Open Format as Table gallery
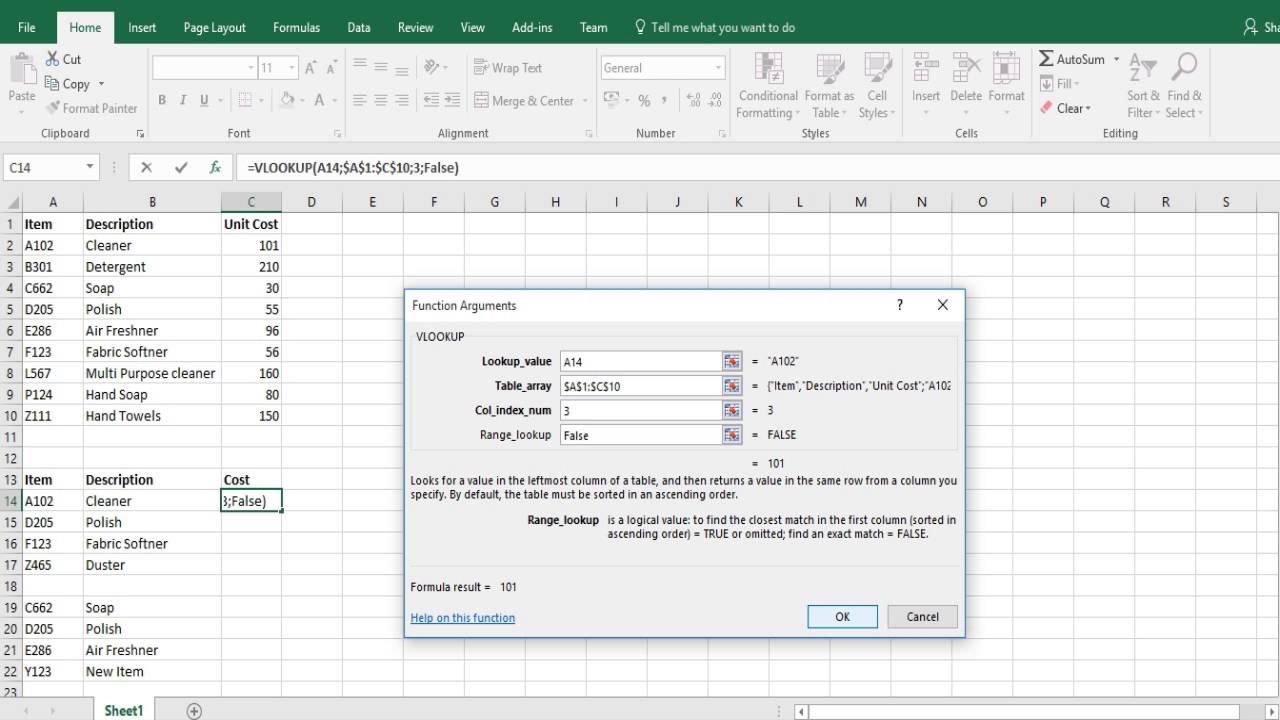This screenshot has height=720, width=1280. pyautogui.click(x=829, y=69)
